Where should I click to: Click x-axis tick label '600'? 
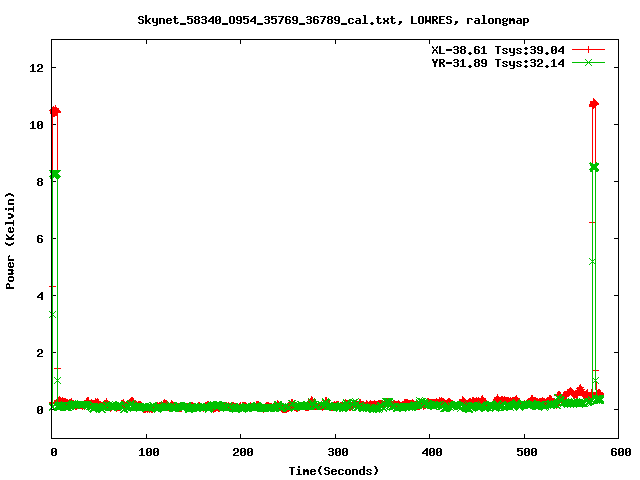[621, 452]
